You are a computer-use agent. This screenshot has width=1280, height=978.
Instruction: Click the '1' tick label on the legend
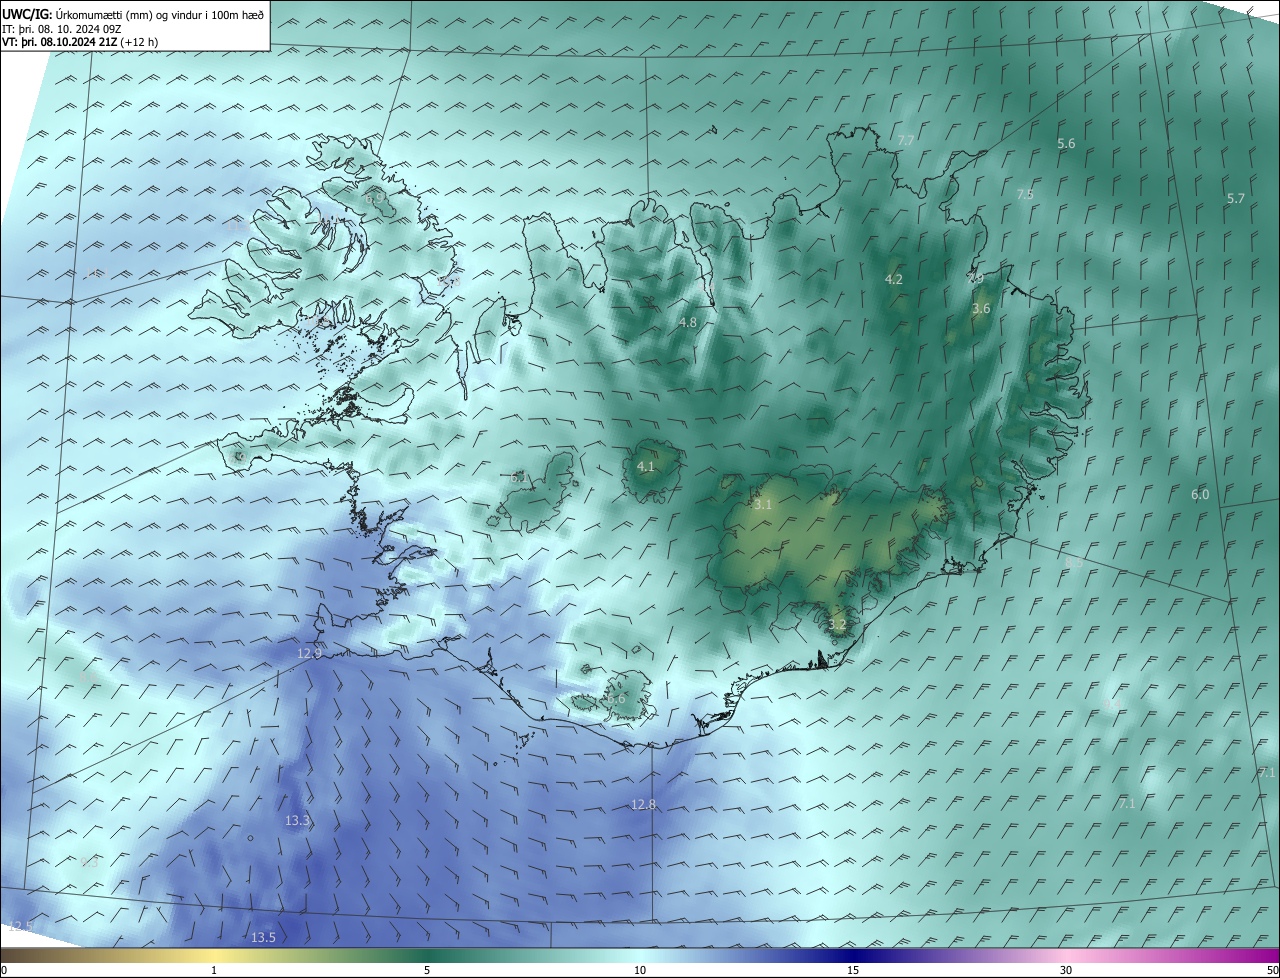214,971
